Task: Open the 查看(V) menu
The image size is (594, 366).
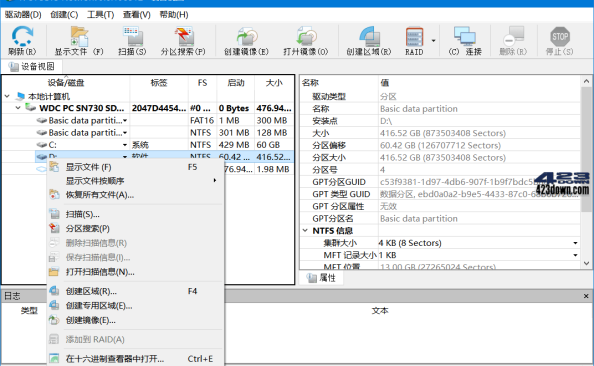Action: click(x=136, y=15)
